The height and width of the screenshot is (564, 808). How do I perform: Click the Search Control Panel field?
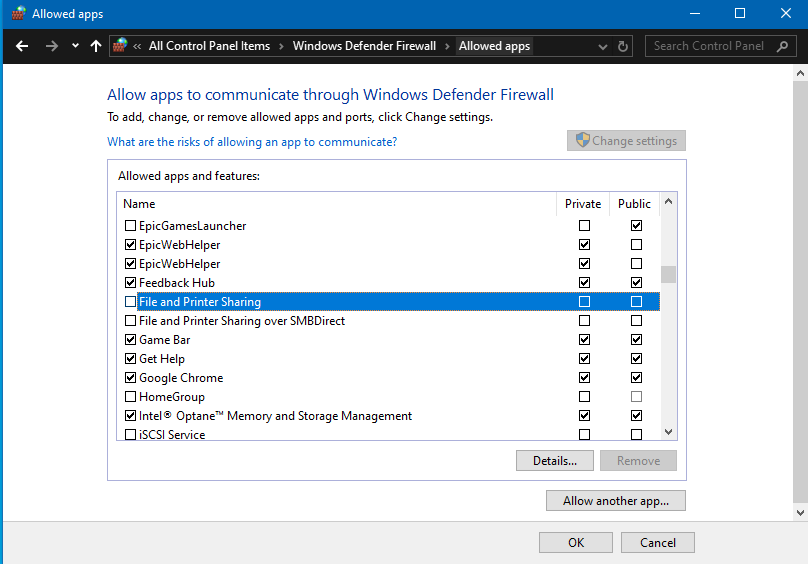pos(708,46)
